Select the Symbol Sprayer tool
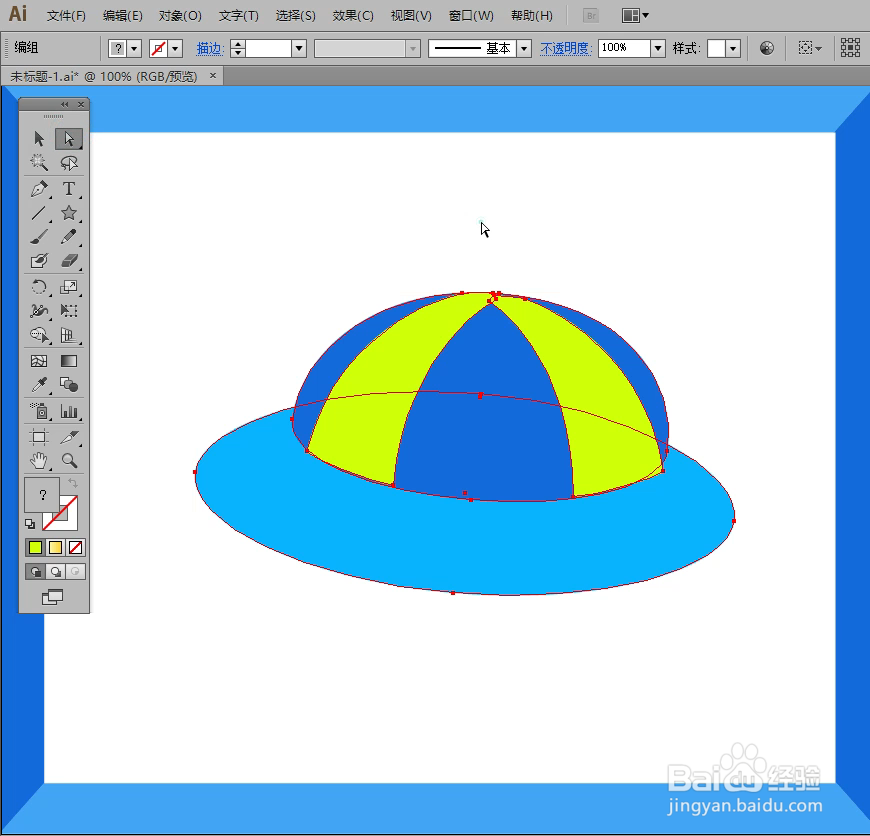Image resolution: width=870 pixels, height=836 pixels. (x=39, y=411)
